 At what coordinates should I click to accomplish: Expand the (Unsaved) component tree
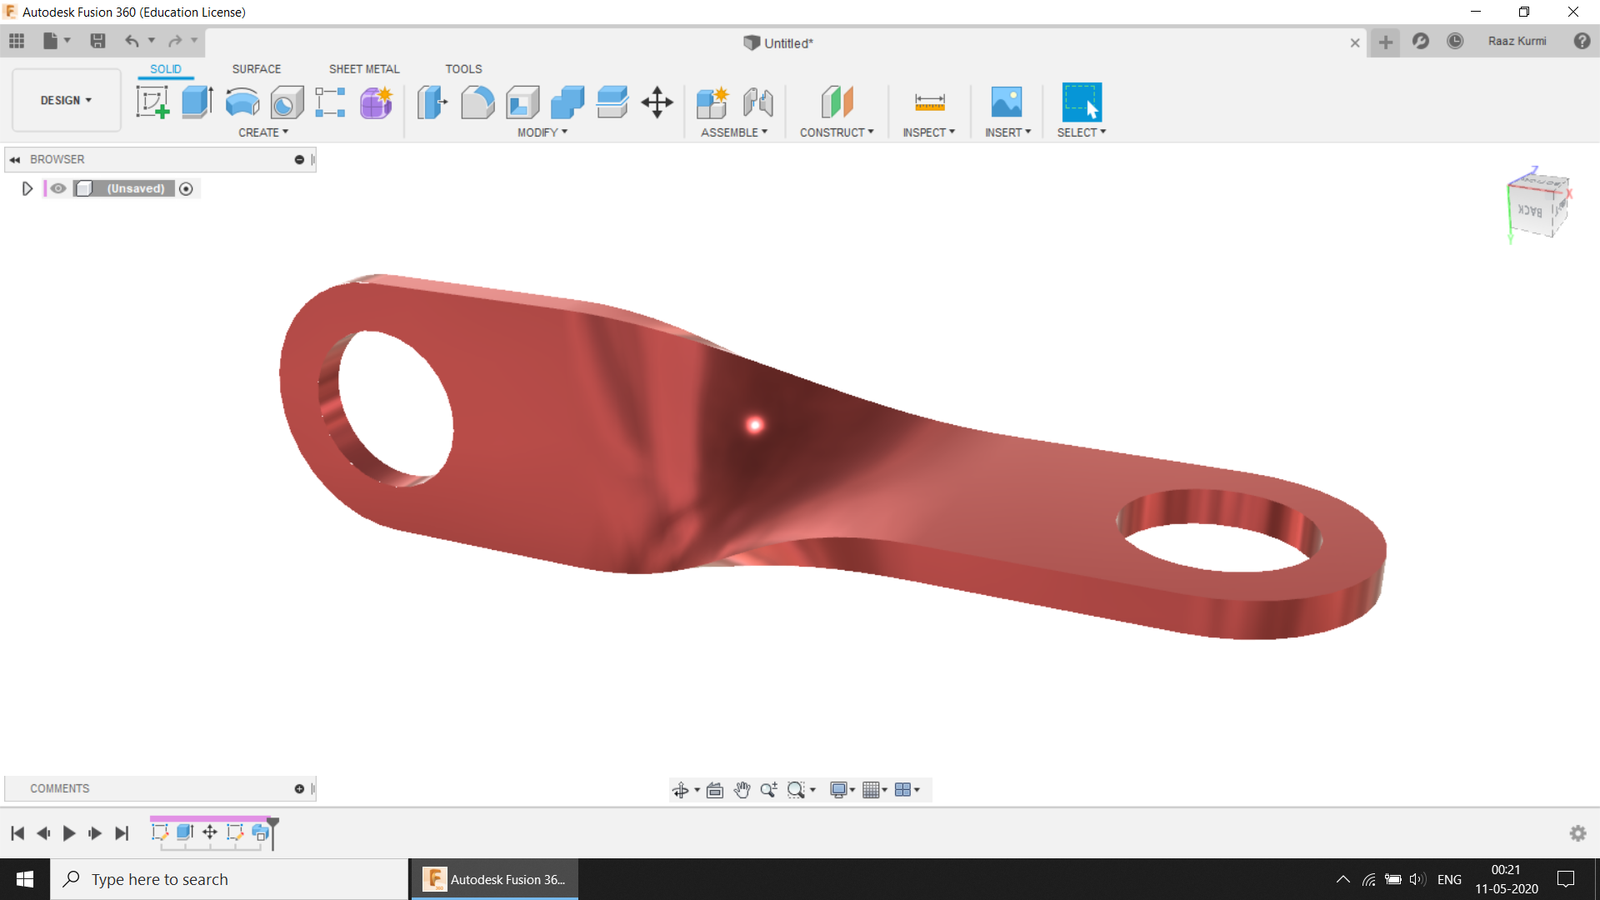27,188
